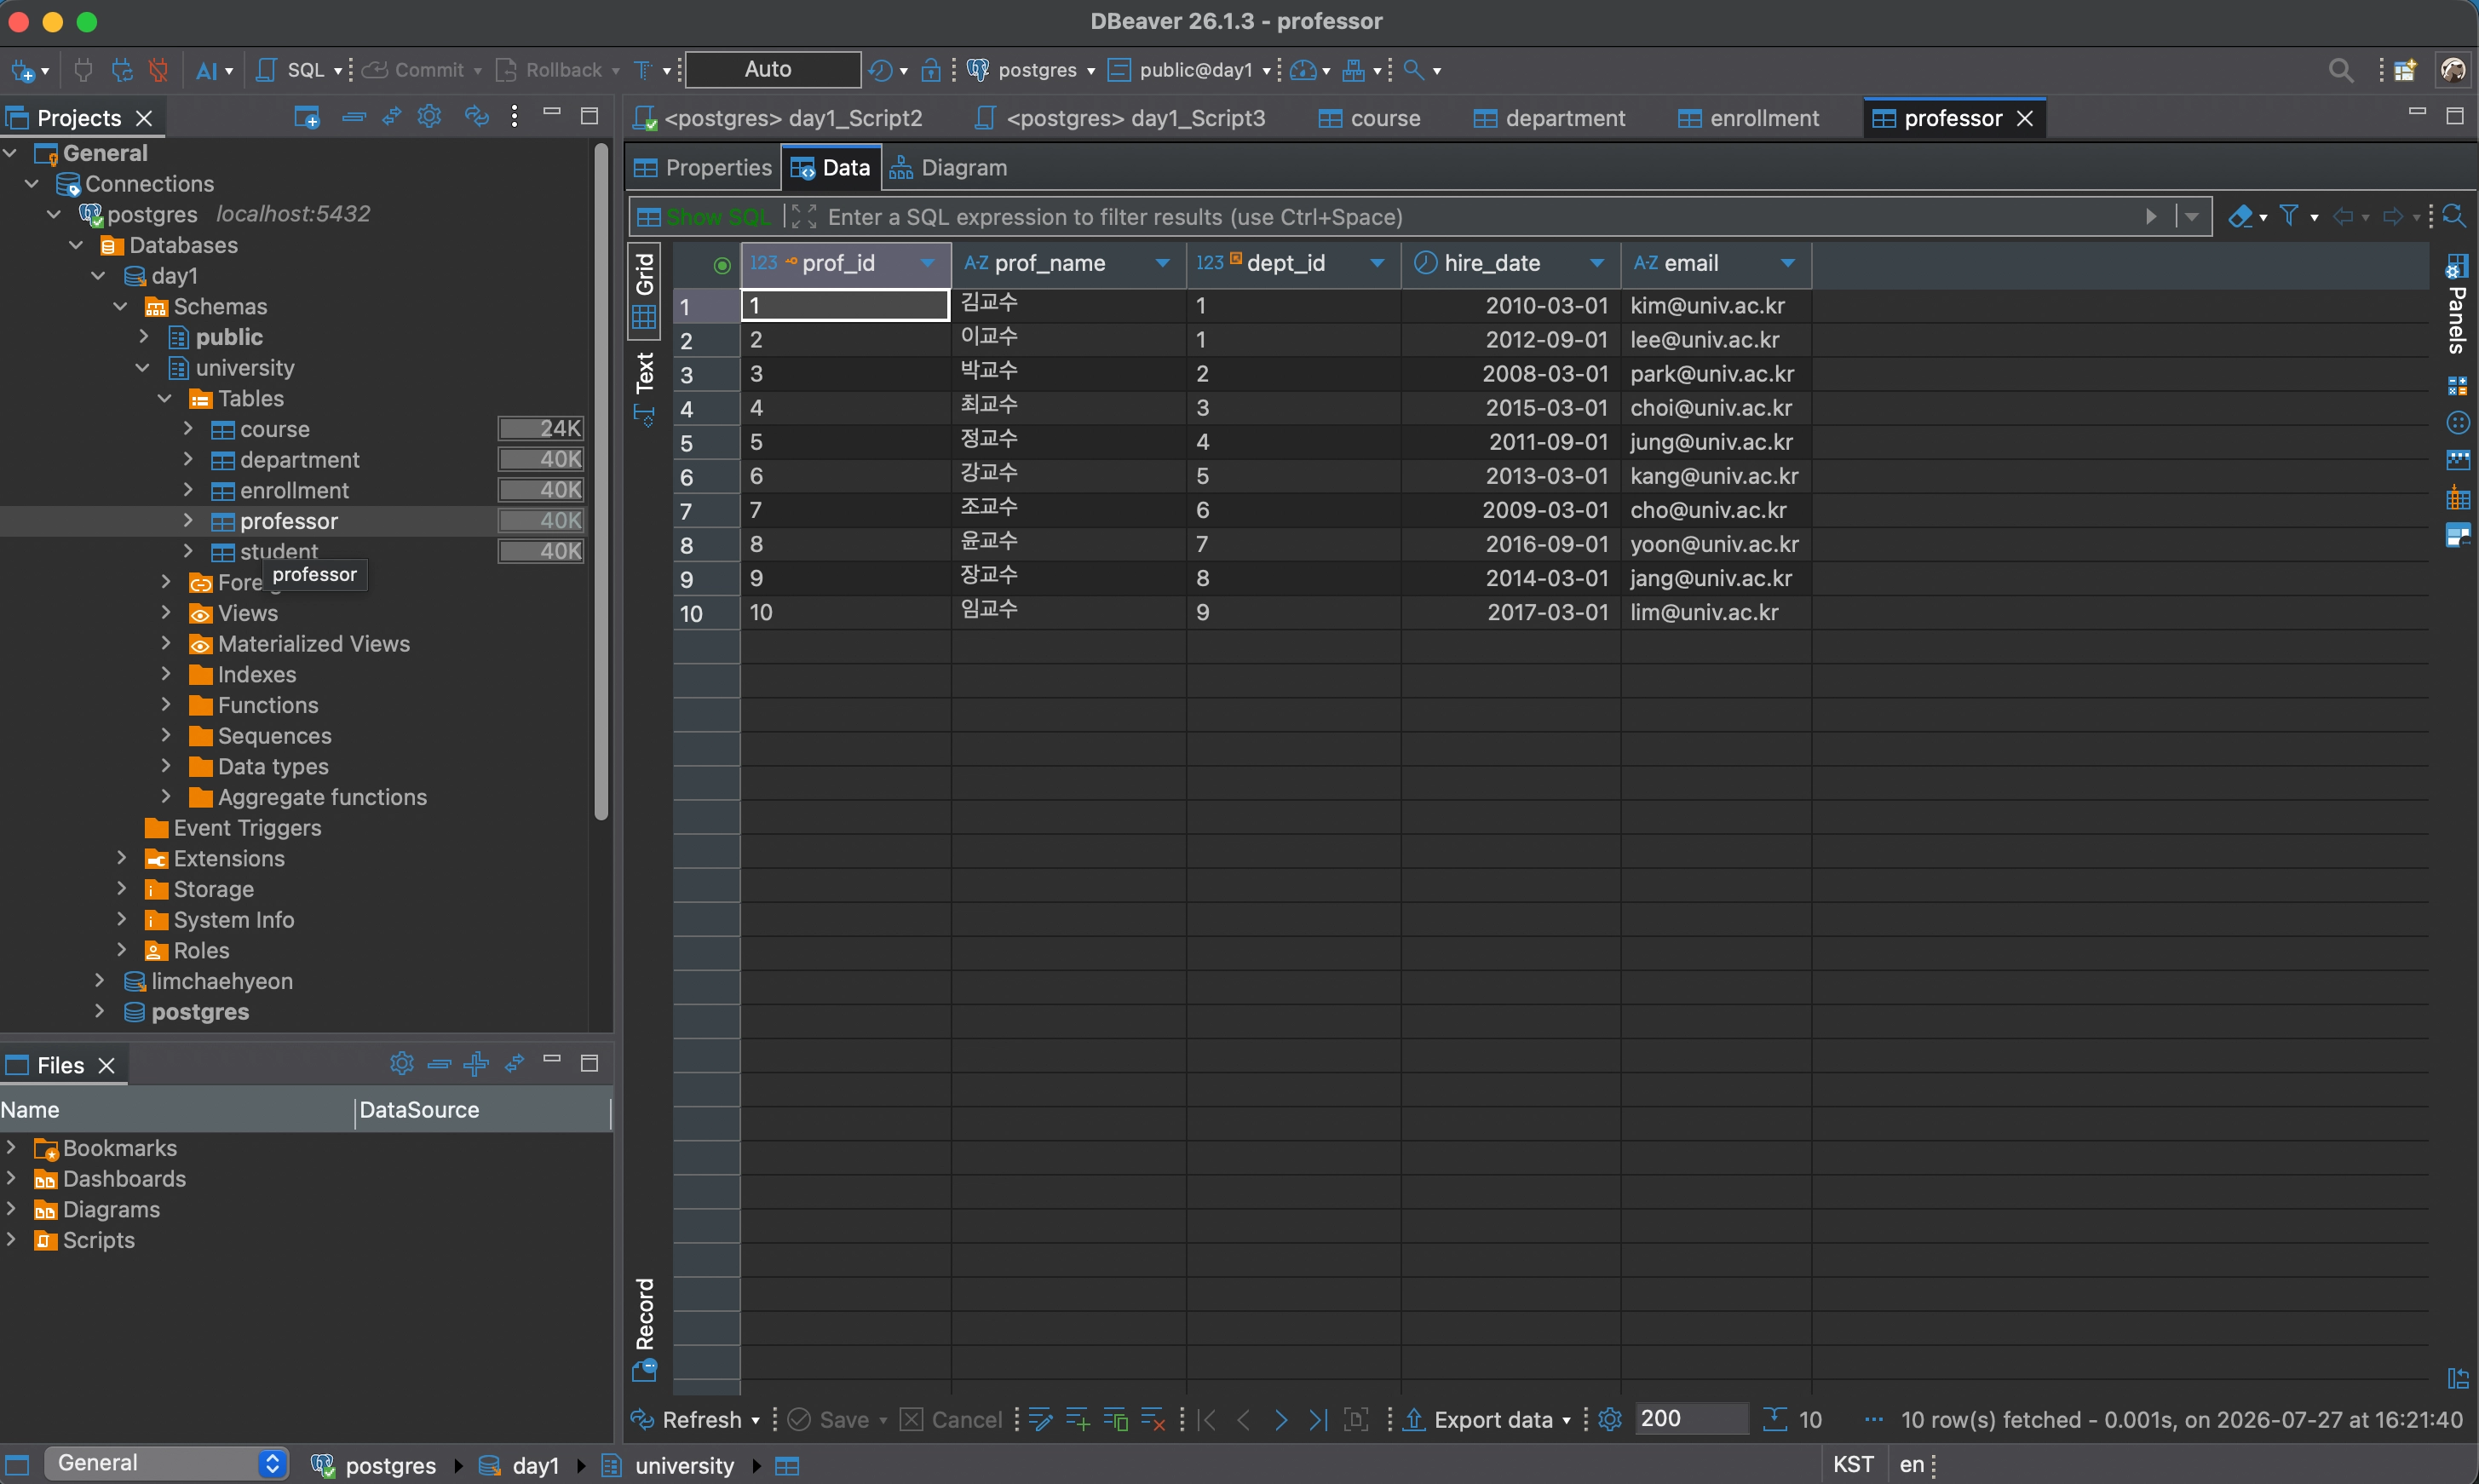Image resolution: width=2479 pixels, height=1484 pixels.
Task: Click the row count calculation icon
Action: [1774, 1420]
